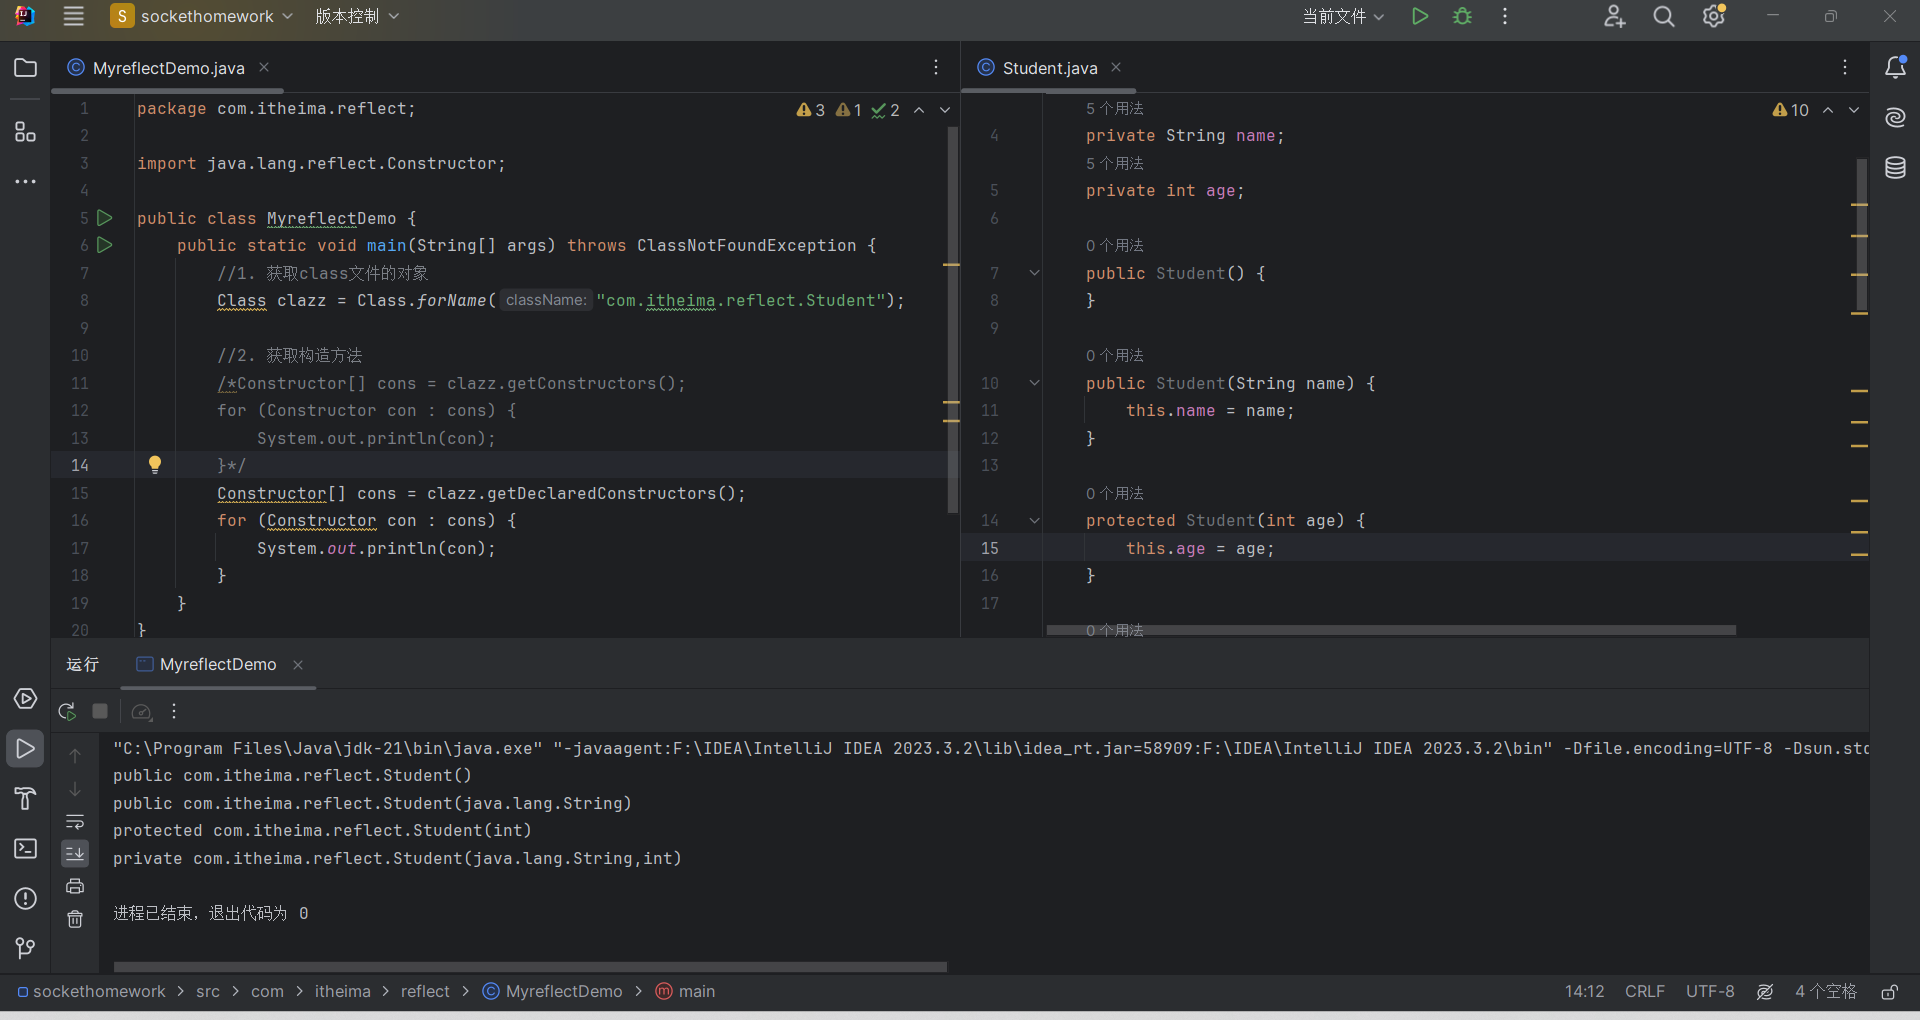Open the 4 个空格 indent settings

1825,991
